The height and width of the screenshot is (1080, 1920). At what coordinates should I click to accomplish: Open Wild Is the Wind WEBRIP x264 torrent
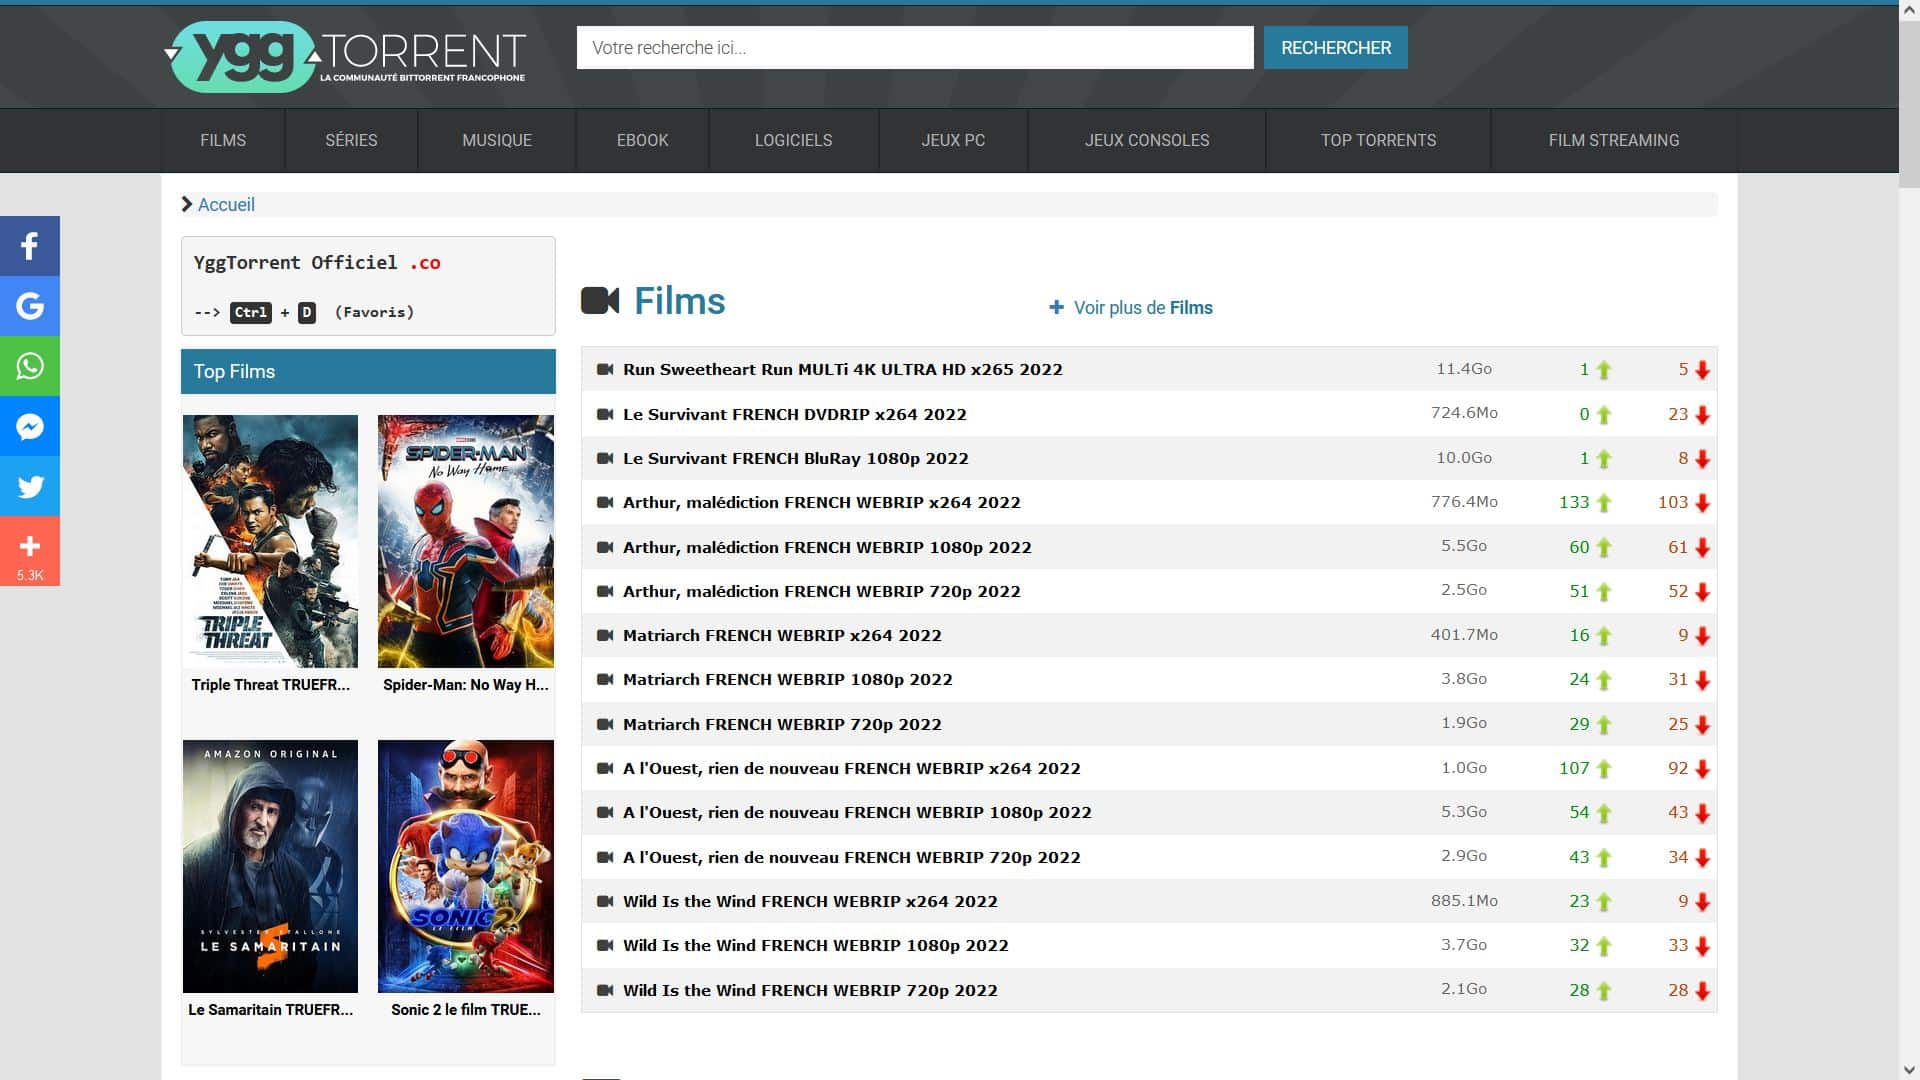pyautogui.click(x=810, y=901)
